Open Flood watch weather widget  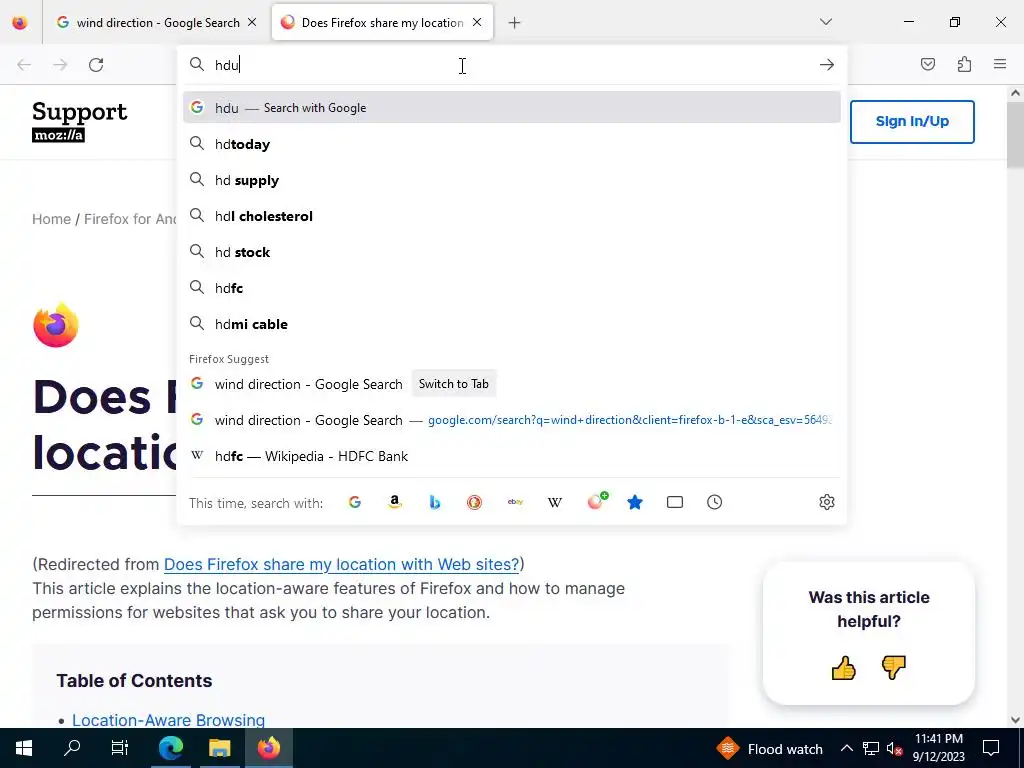pyautogui.click(x=769, y=748)
